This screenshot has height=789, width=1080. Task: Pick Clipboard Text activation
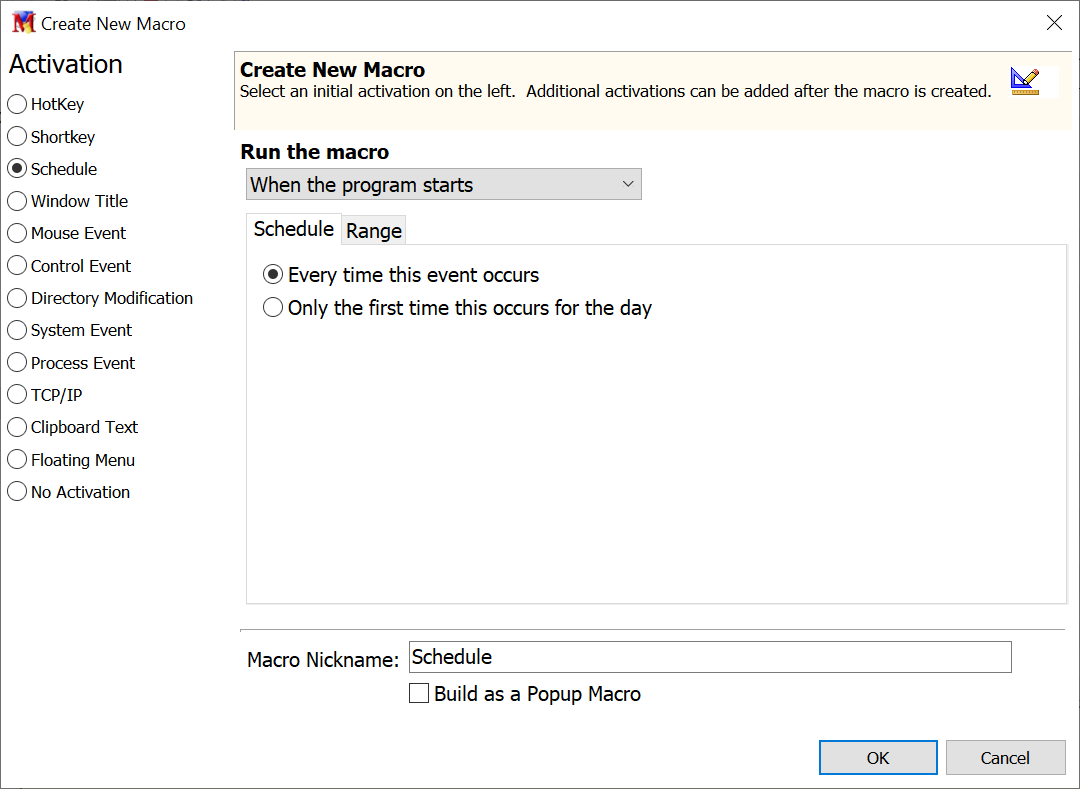pyautogui.click(x=17, y=427)
